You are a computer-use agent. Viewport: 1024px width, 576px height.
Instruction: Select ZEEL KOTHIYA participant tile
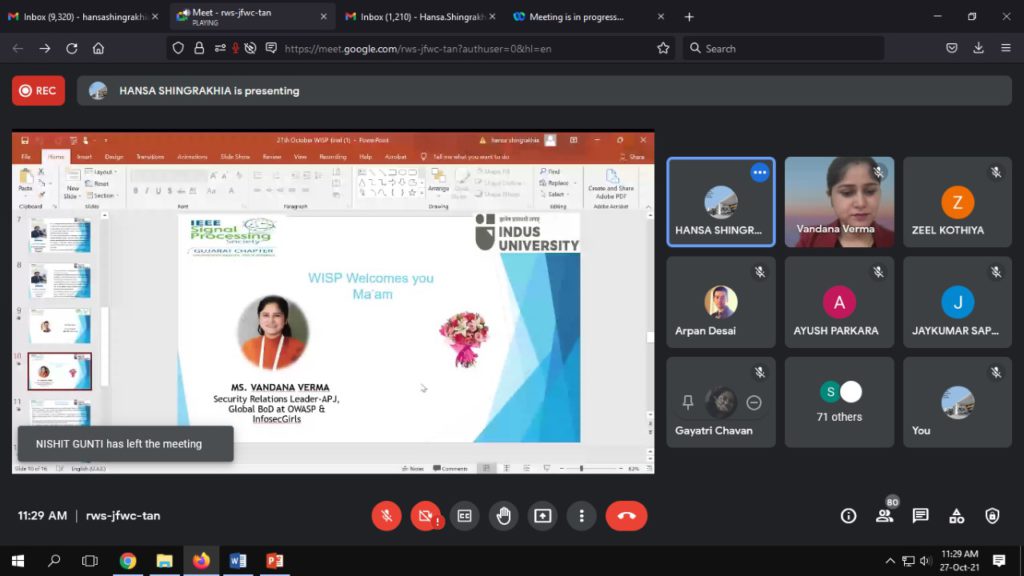click(x=957, y=202)
